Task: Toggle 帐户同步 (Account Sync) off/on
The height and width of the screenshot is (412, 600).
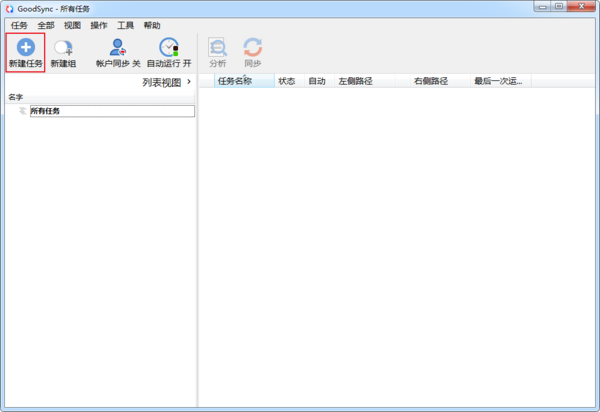Action: pos(118,51)
